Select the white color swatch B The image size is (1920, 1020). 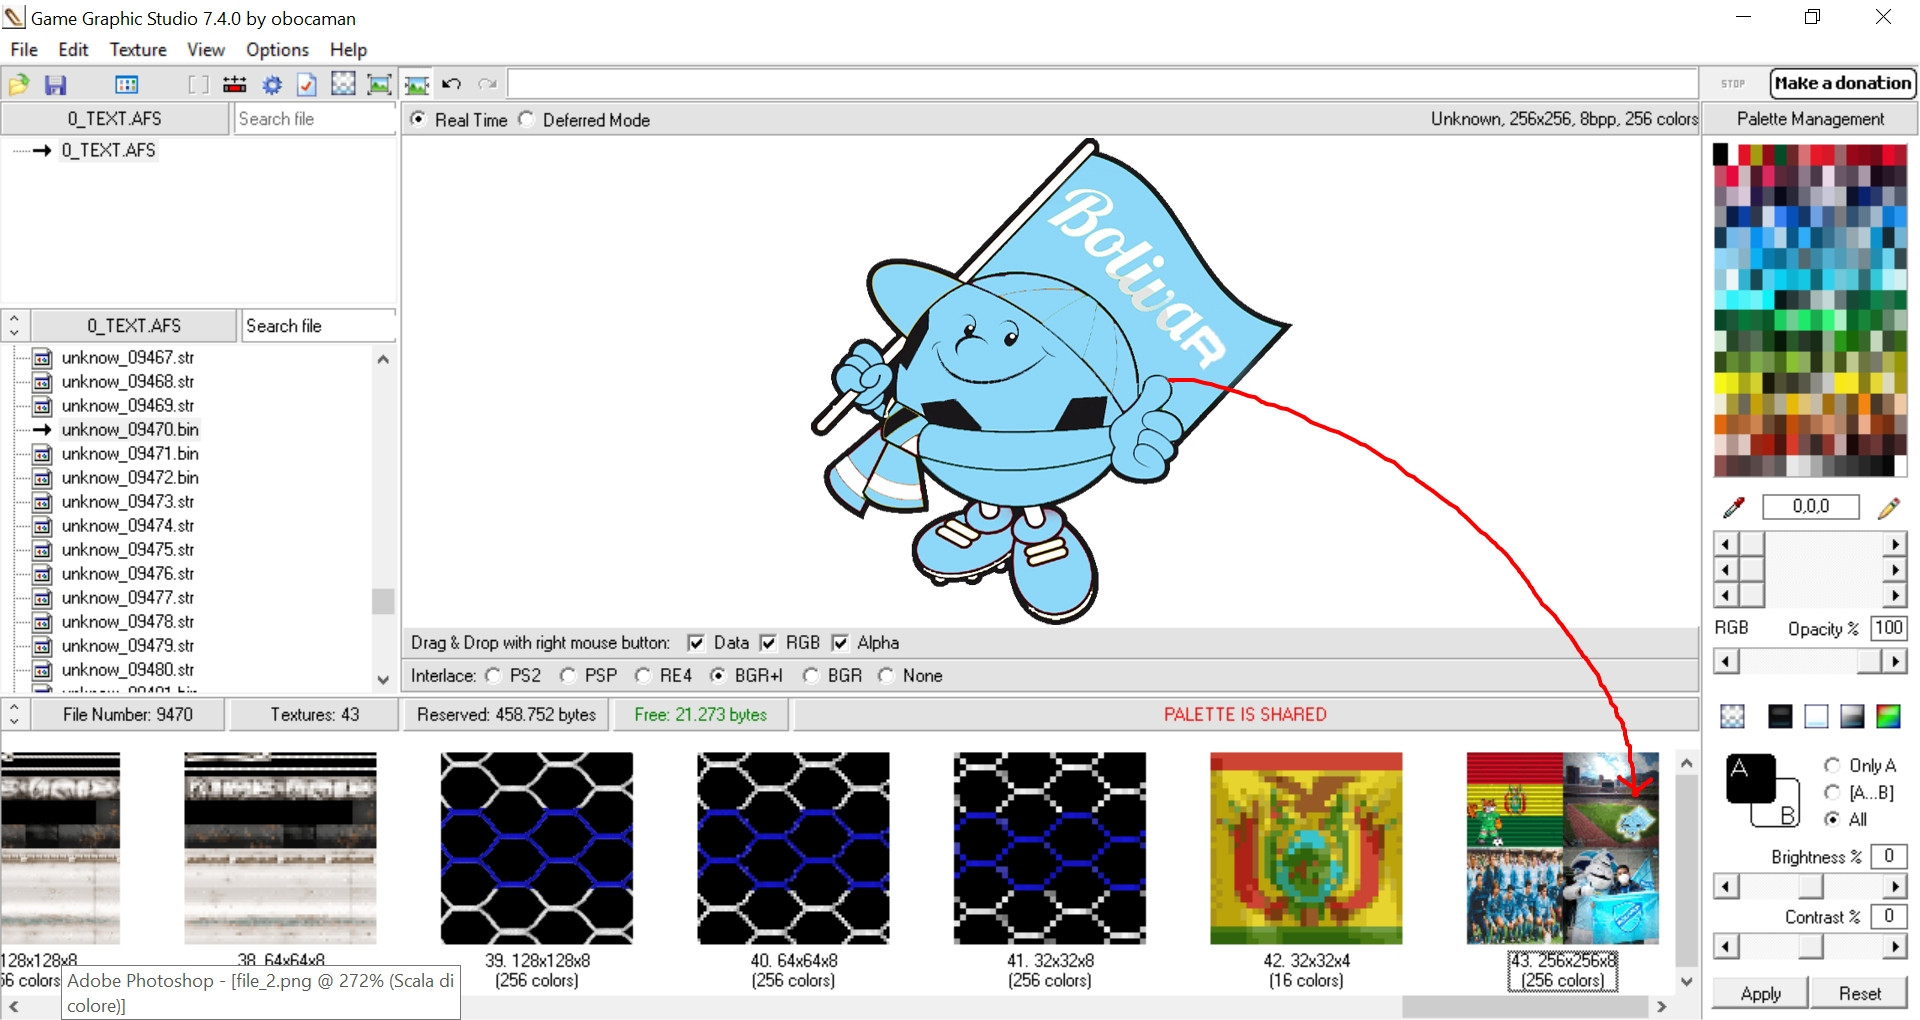1786,815
